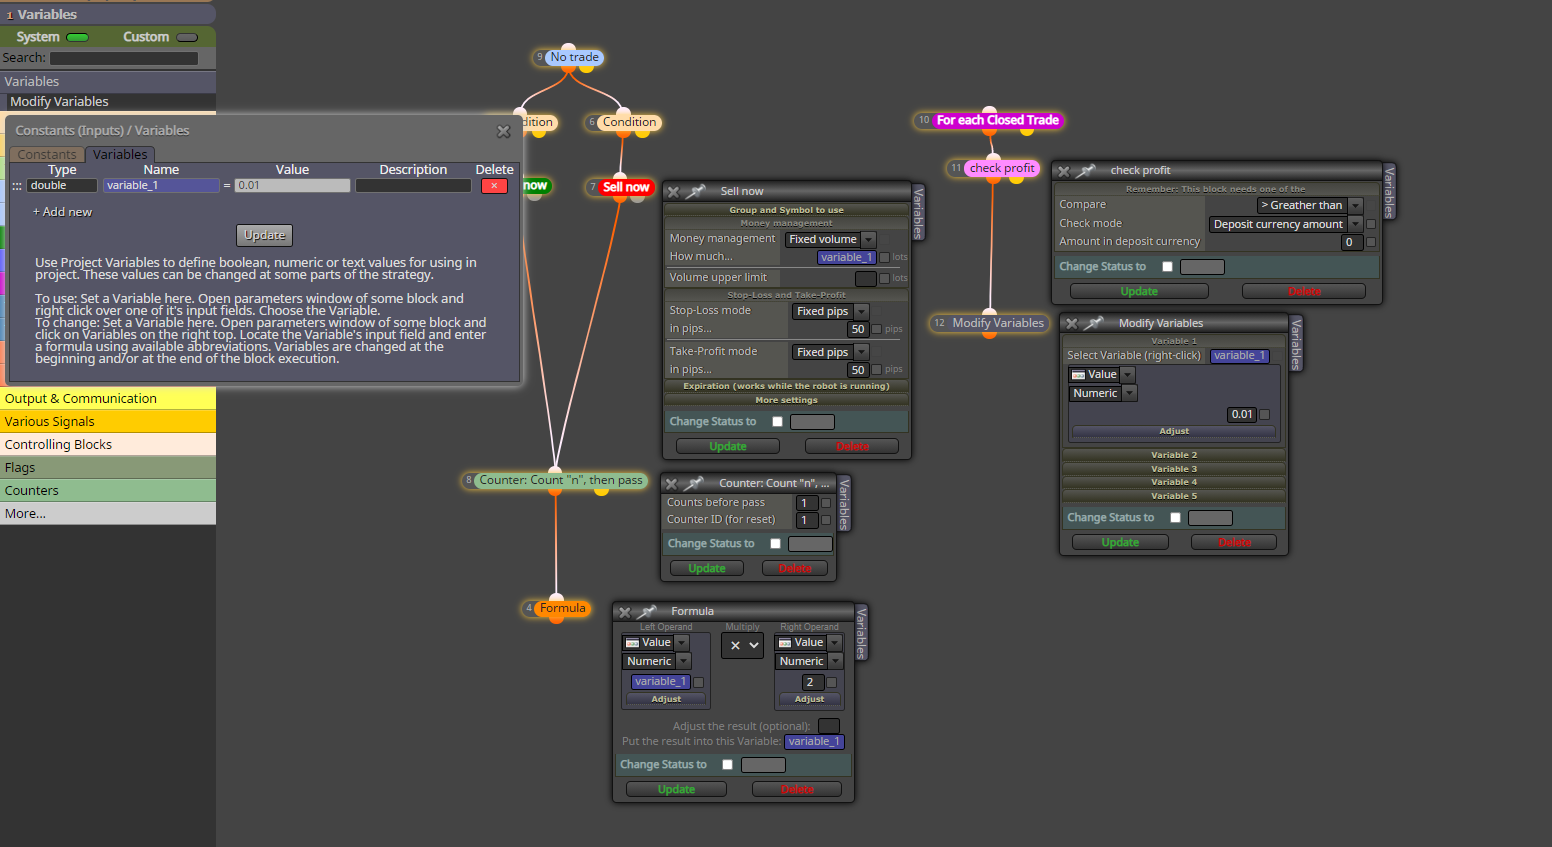This screenshot has width=1552, height=847.
Task: Select the pink check profit block
Action: click(x=1002, y=168)
